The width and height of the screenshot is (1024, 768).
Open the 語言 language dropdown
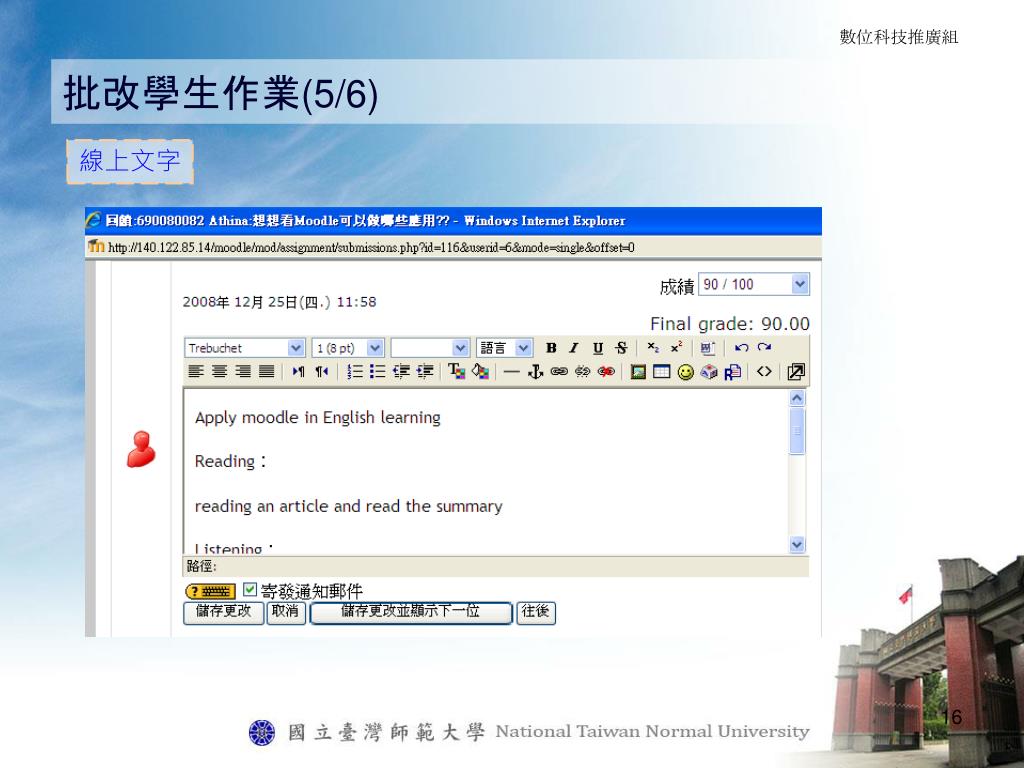coord(504,348)
